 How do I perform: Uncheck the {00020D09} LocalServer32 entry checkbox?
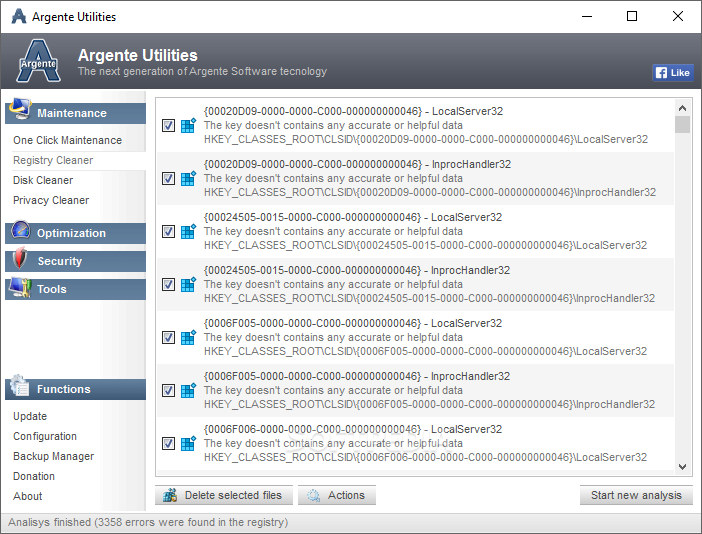point(168,125)
